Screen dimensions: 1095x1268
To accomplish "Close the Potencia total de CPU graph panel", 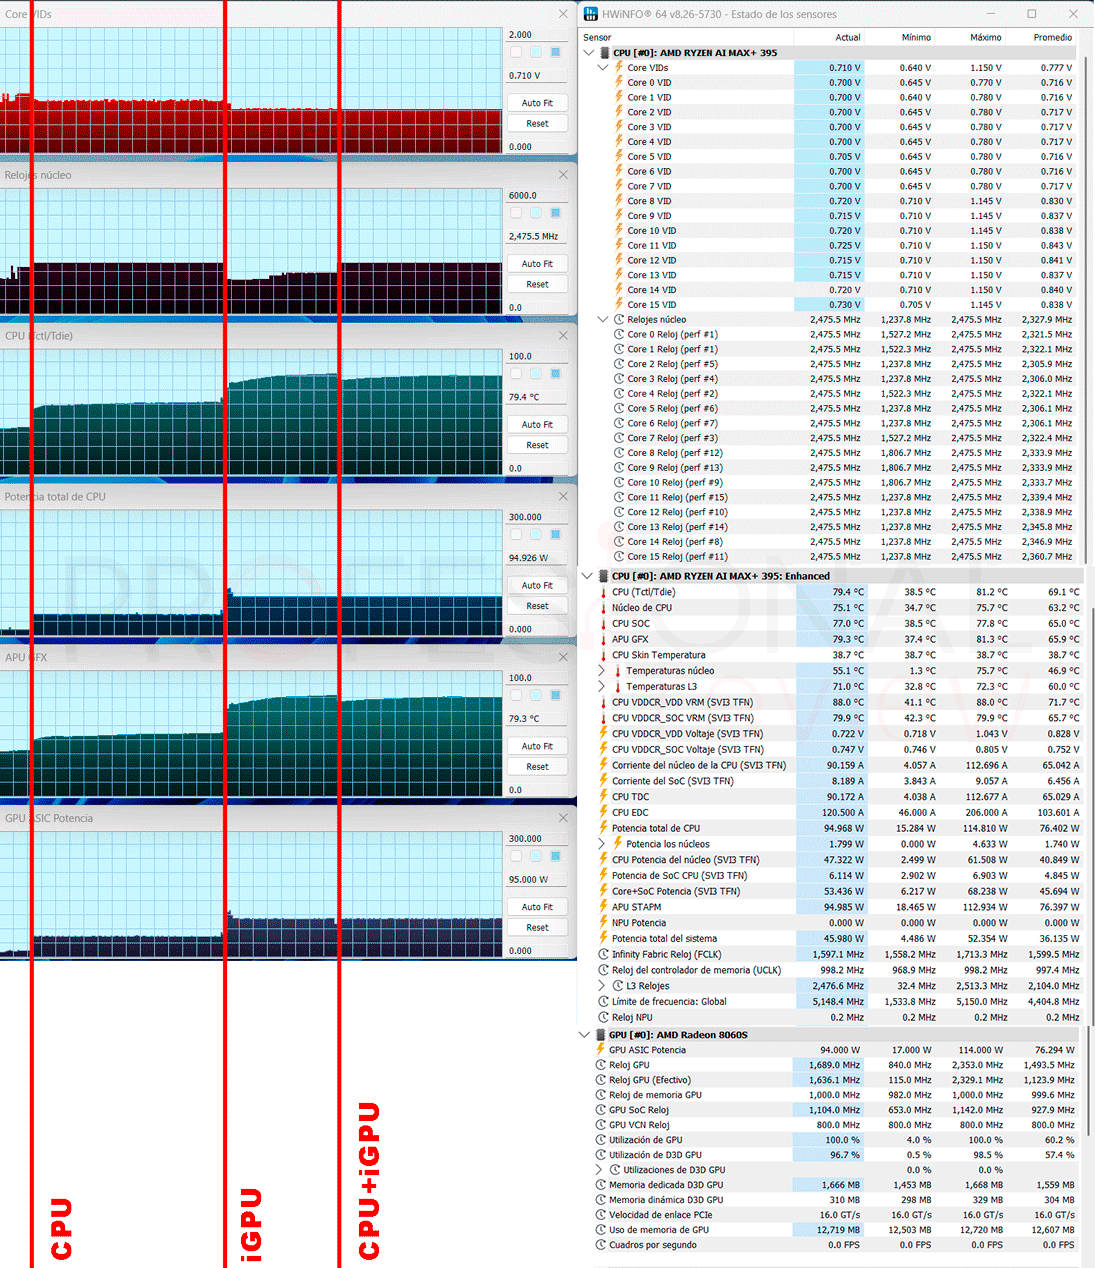I will tap(563, 496).
